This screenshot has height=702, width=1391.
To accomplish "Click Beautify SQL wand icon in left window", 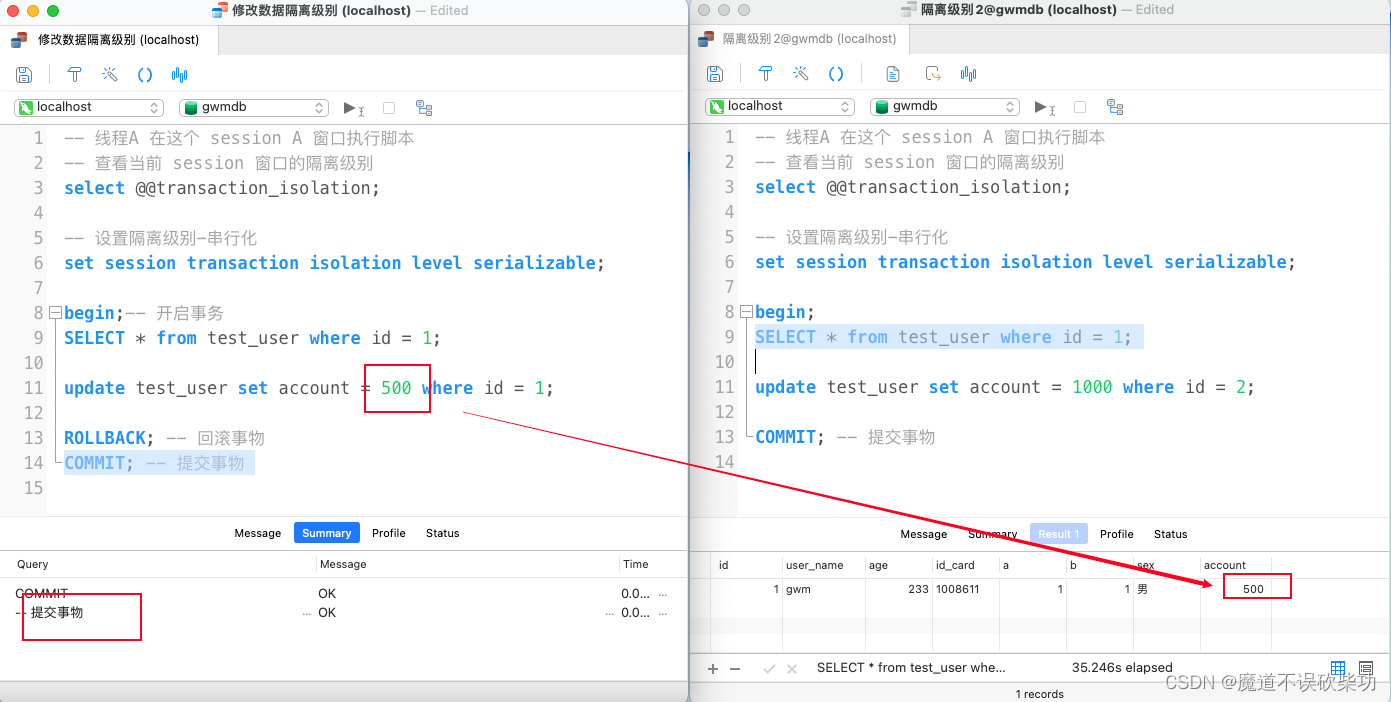I will 110,75.
